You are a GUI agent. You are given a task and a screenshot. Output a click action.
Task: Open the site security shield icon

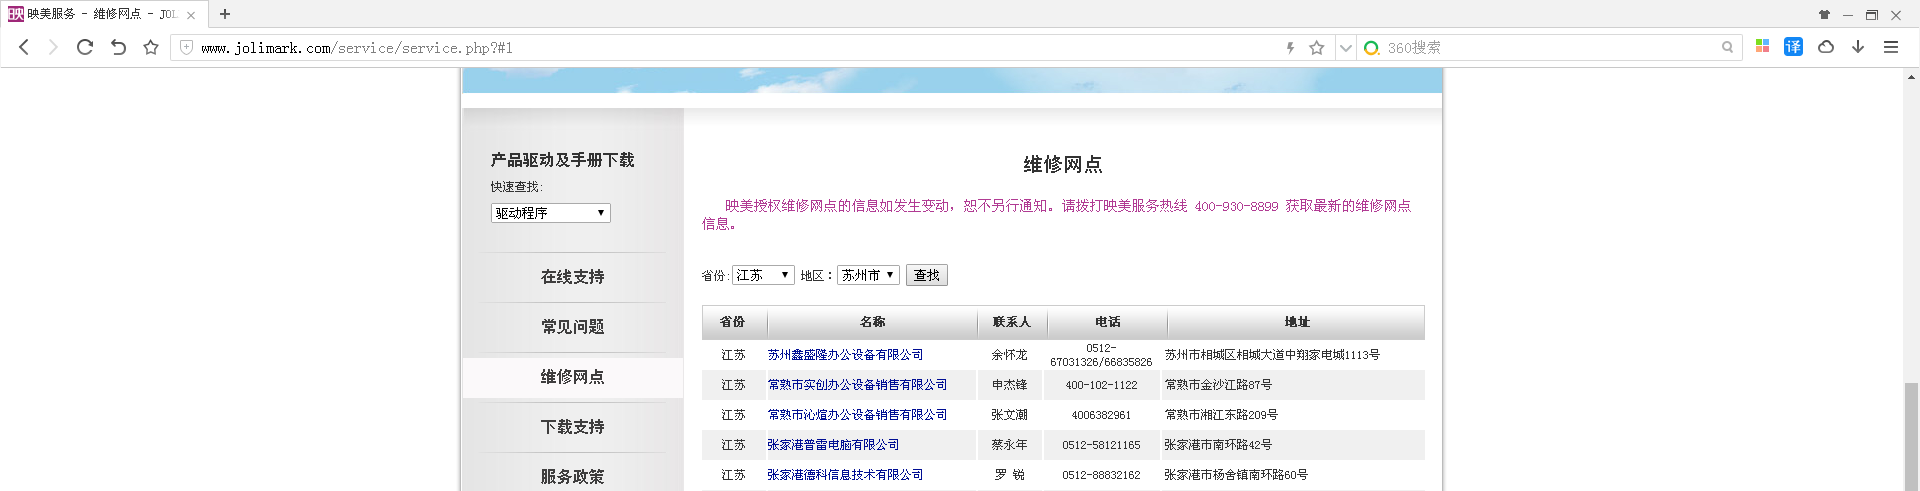tap(186, 47)
